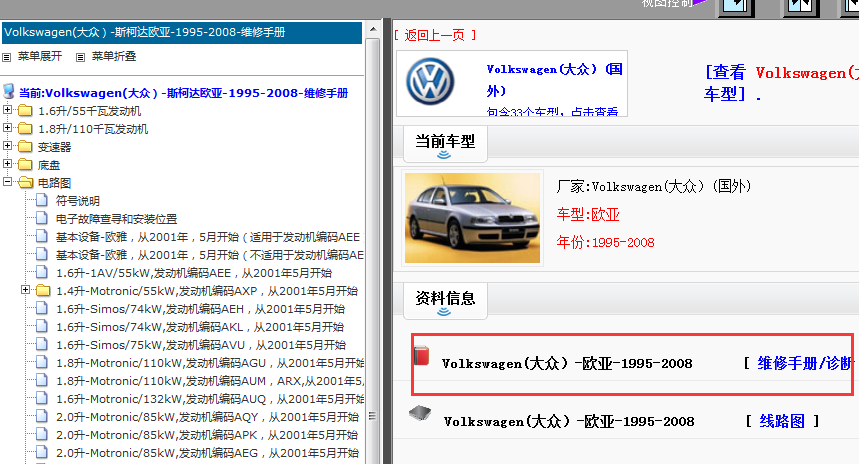Open 1.6升-Motronic/132kW 发动机编码AUQ entry

tap(210, 399)
